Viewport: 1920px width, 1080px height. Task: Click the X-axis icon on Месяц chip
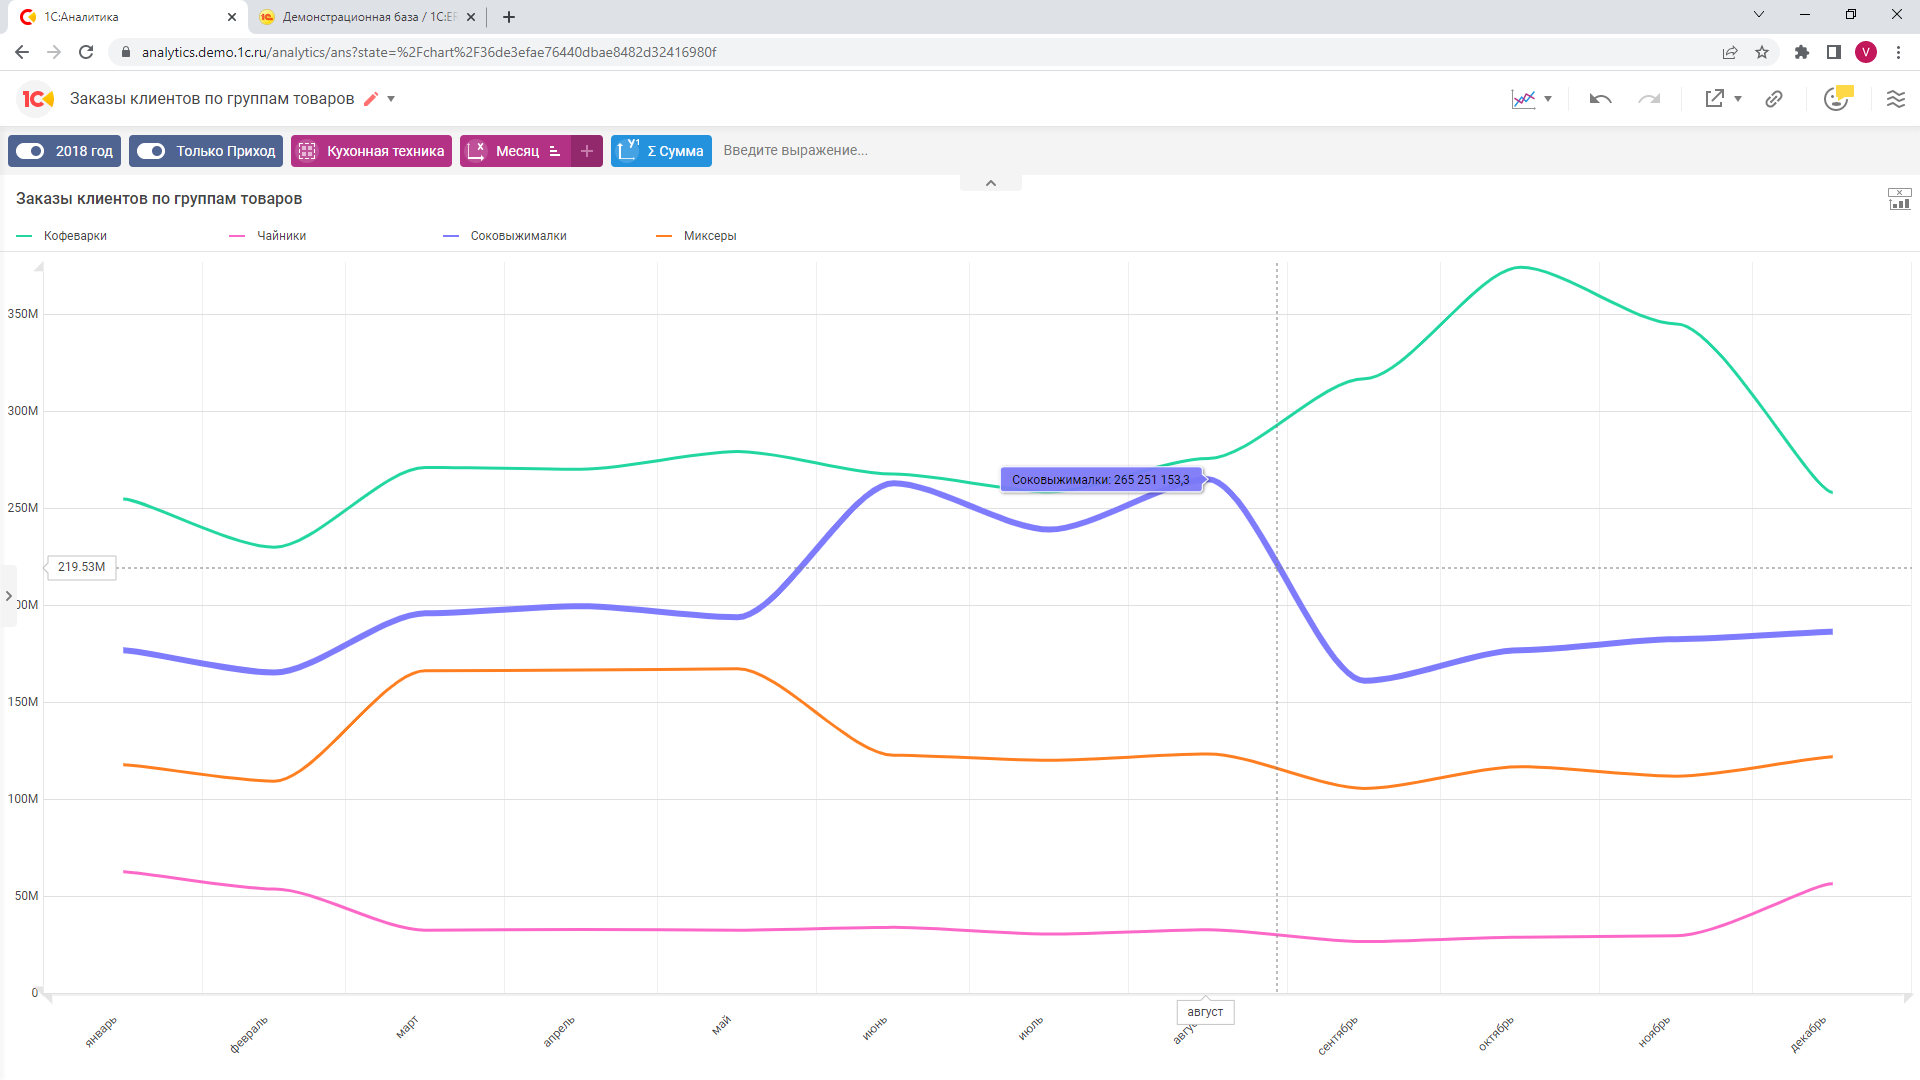pyautogui.click(x=477, y=150)
